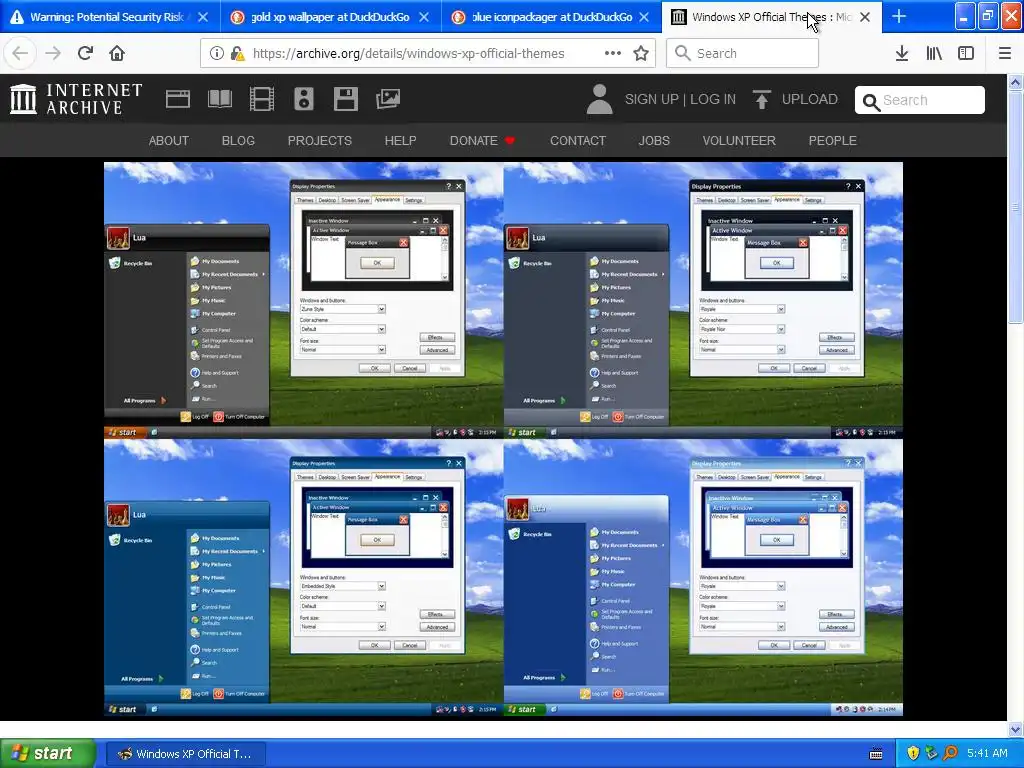Toggle the Firefox sidebar view
Viewport: 1024px width, 768px height.
coord(966,53)
